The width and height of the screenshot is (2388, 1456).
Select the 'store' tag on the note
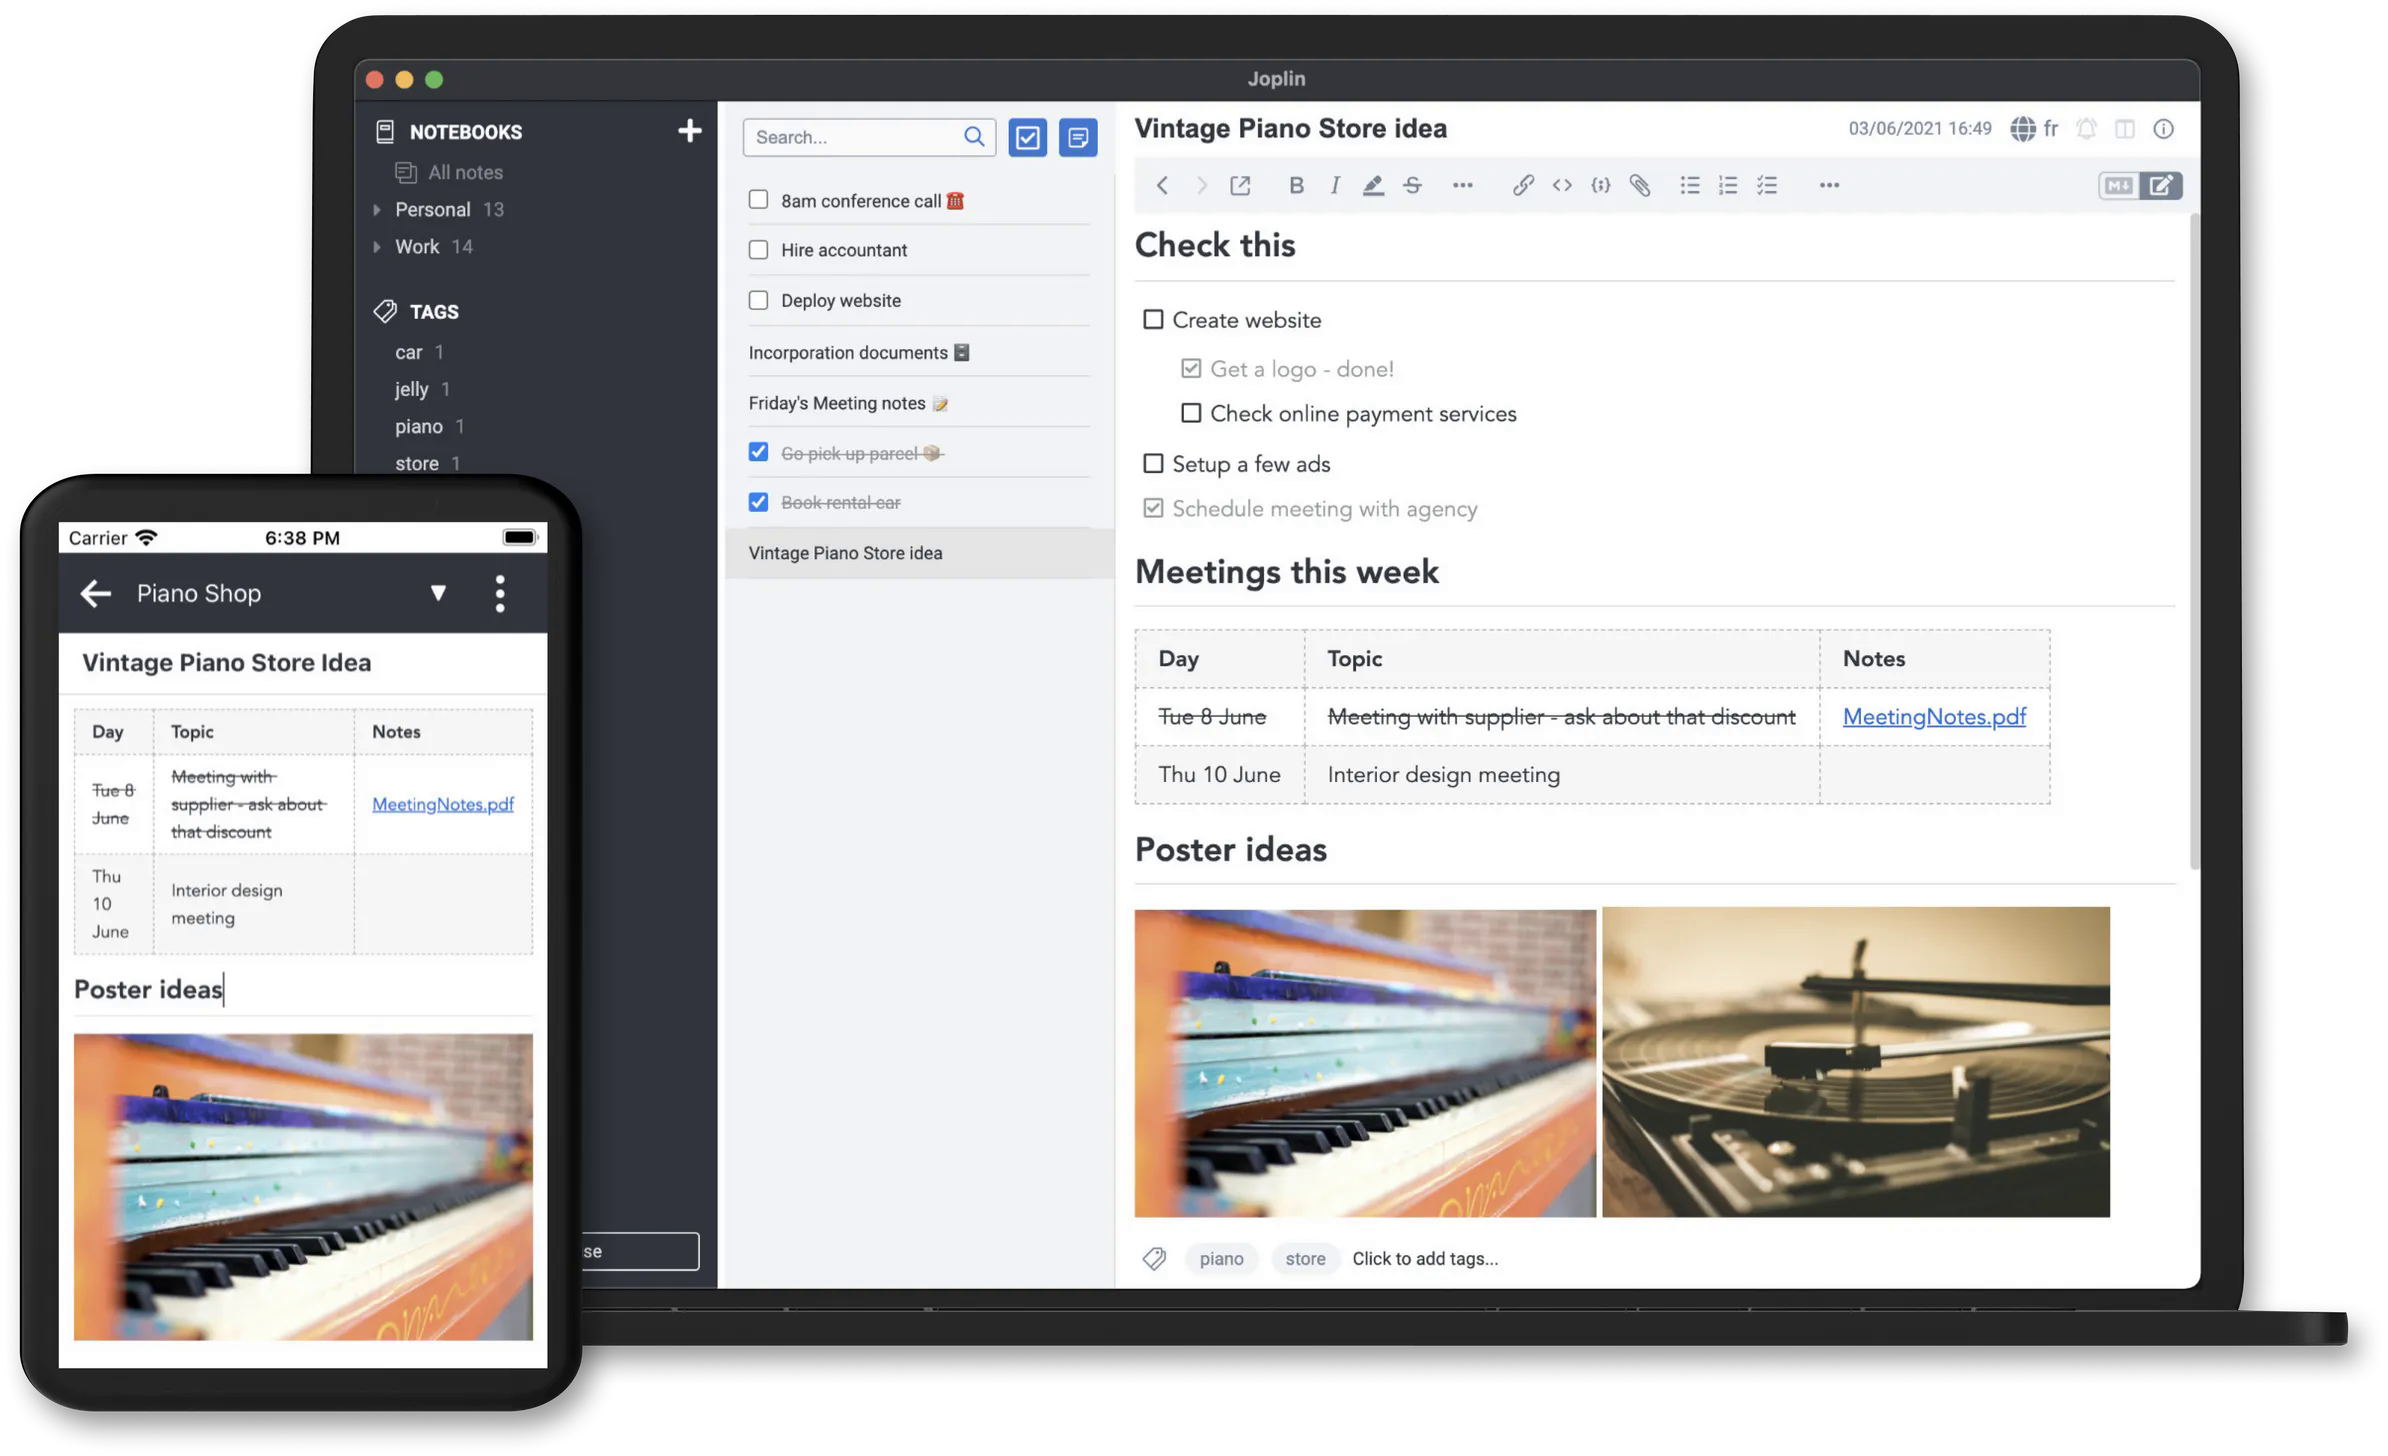click(x=1305, y=1258)
